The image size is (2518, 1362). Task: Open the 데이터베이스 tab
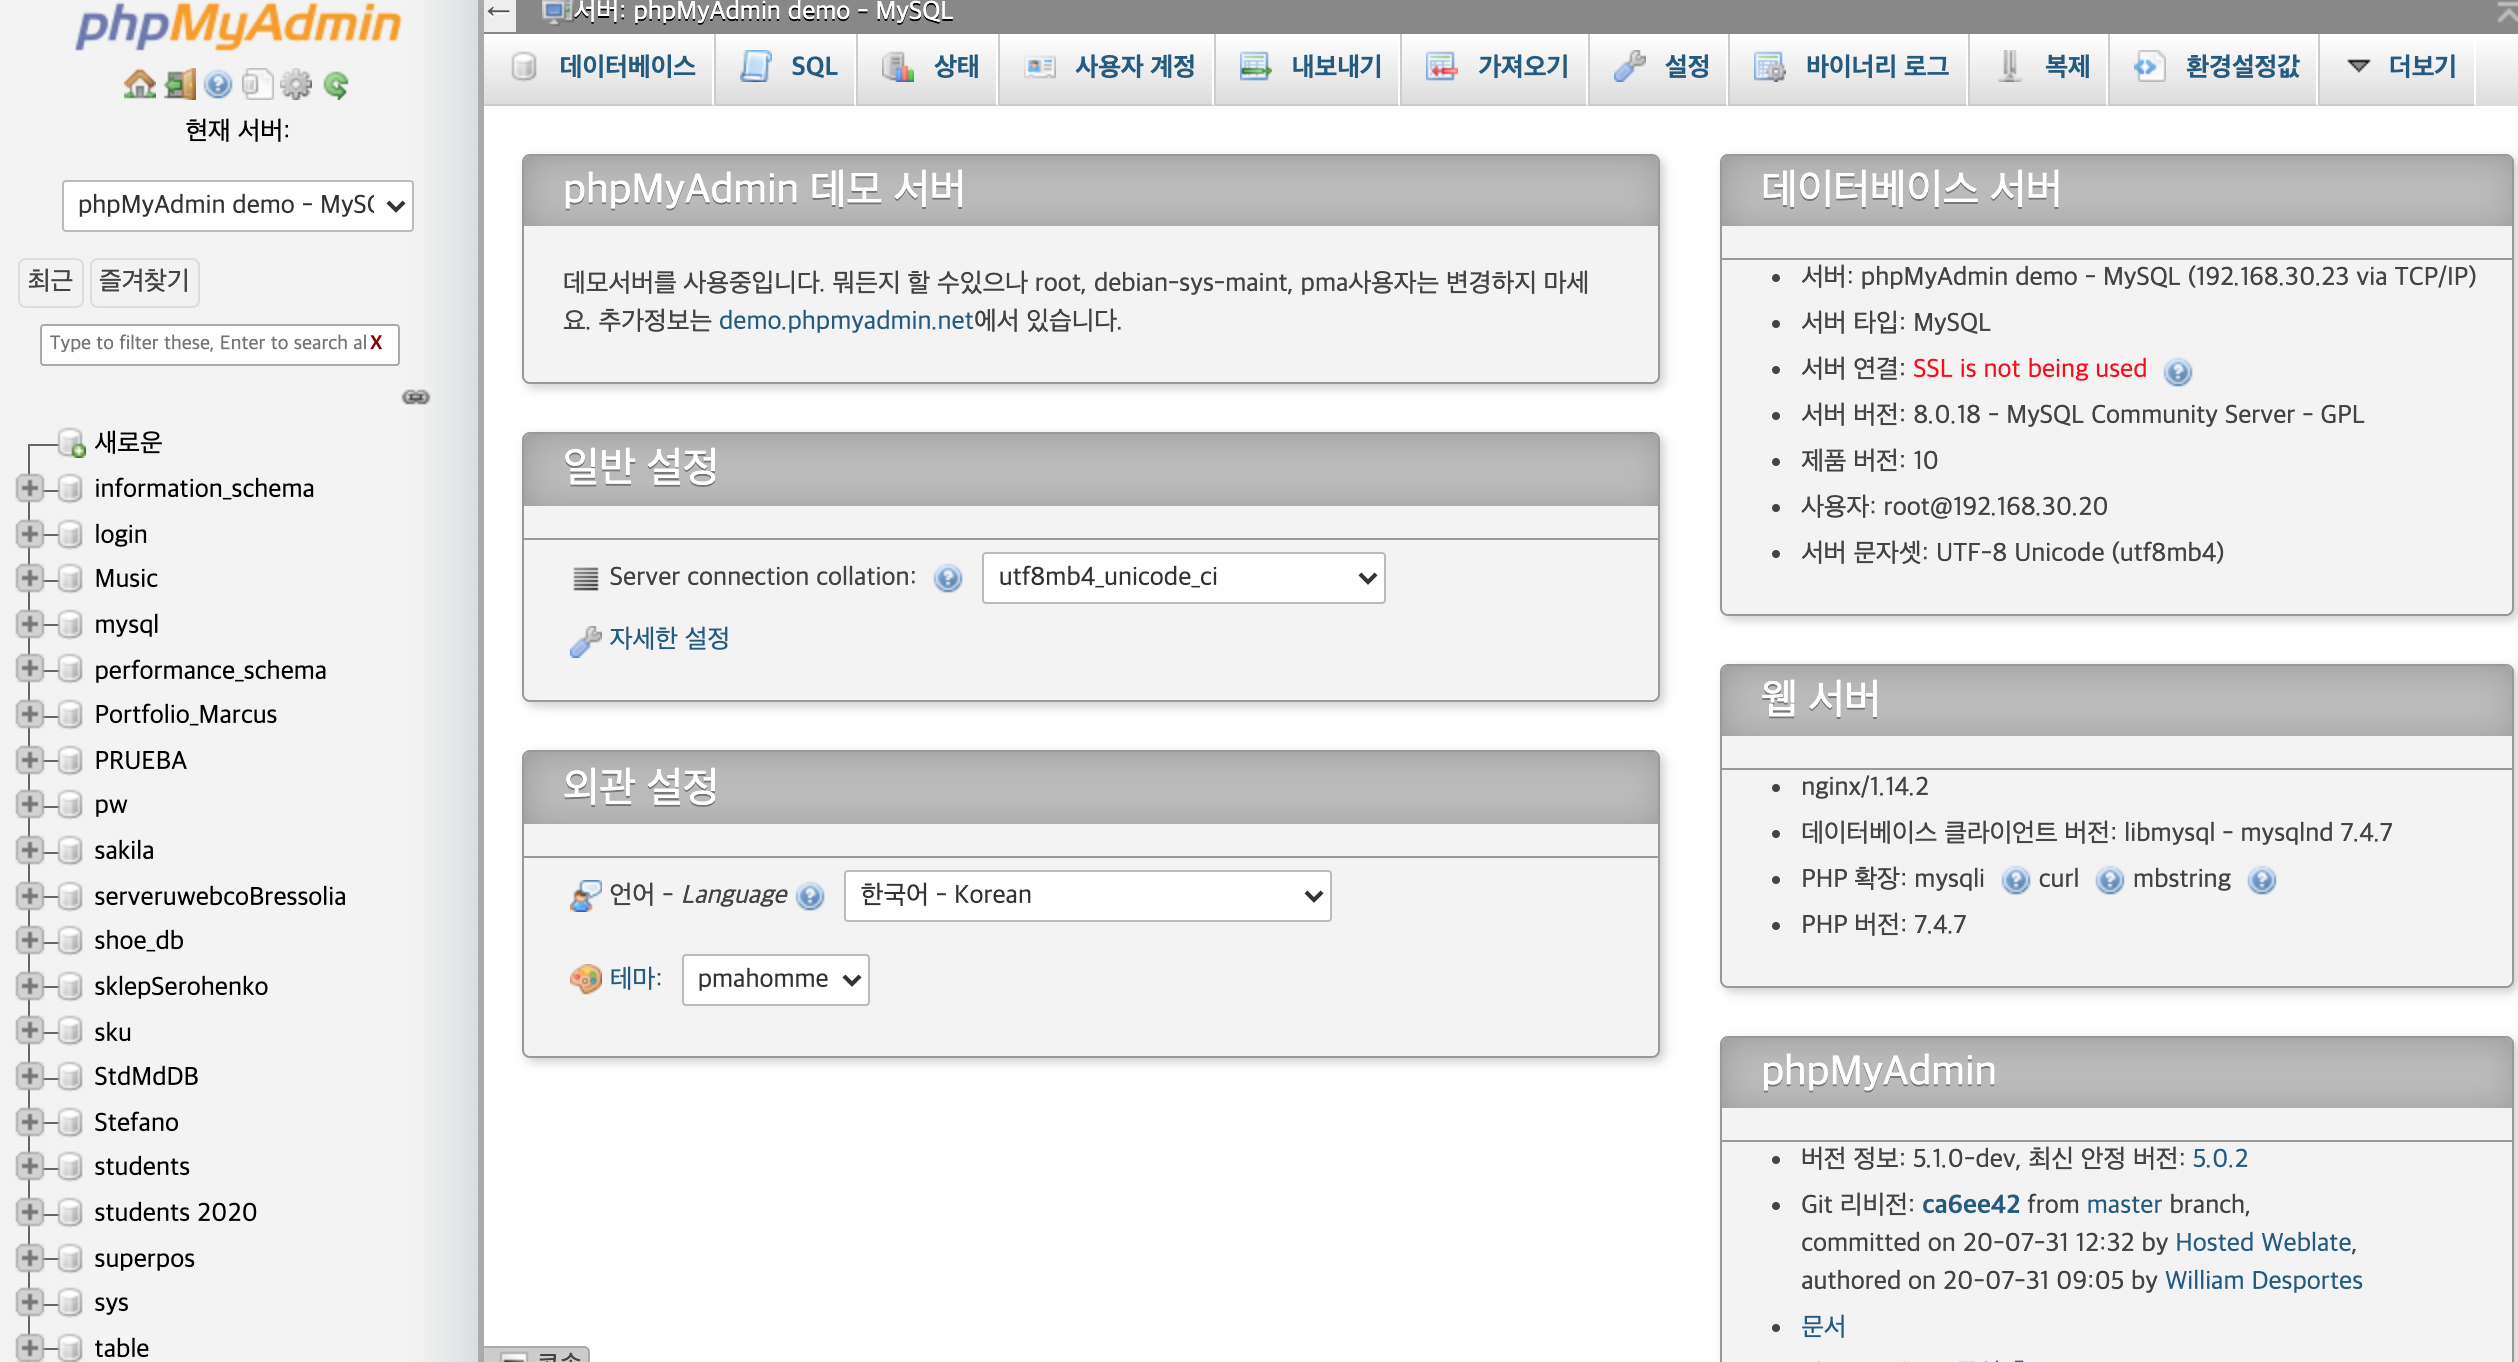coord(602,67)
